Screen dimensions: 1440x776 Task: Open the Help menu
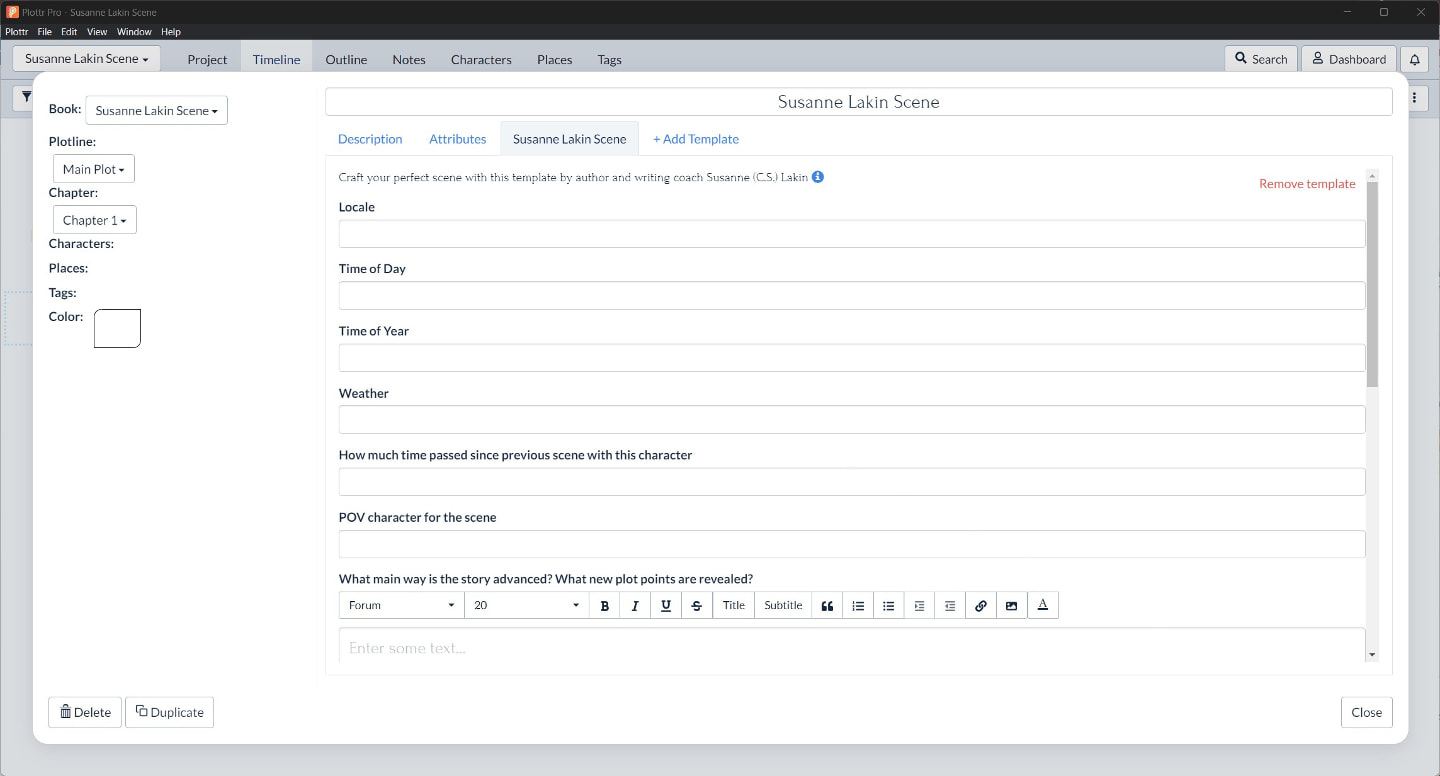[x=171, y=32]
